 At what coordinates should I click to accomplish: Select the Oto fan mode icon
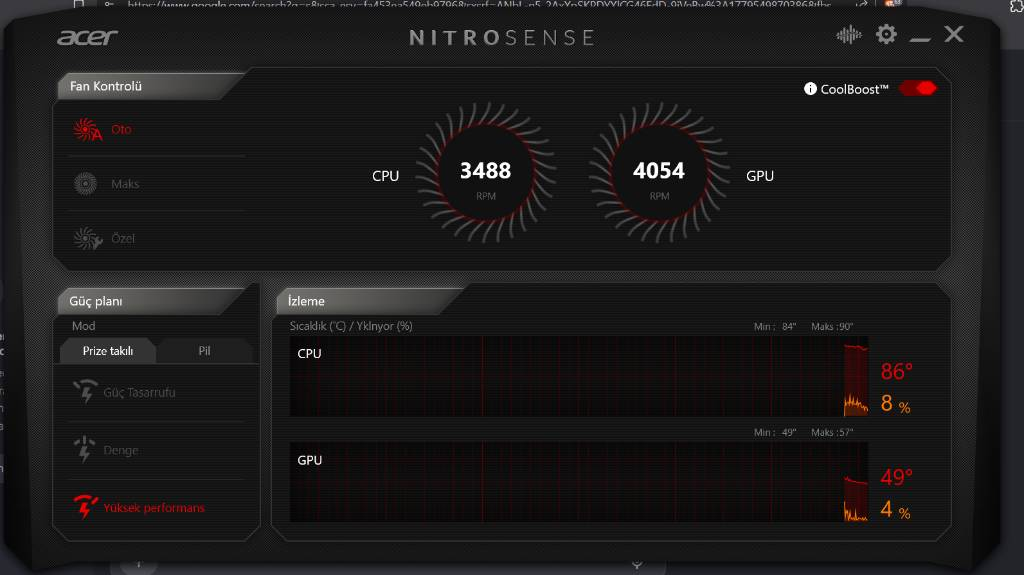click(x=87, y=129)
